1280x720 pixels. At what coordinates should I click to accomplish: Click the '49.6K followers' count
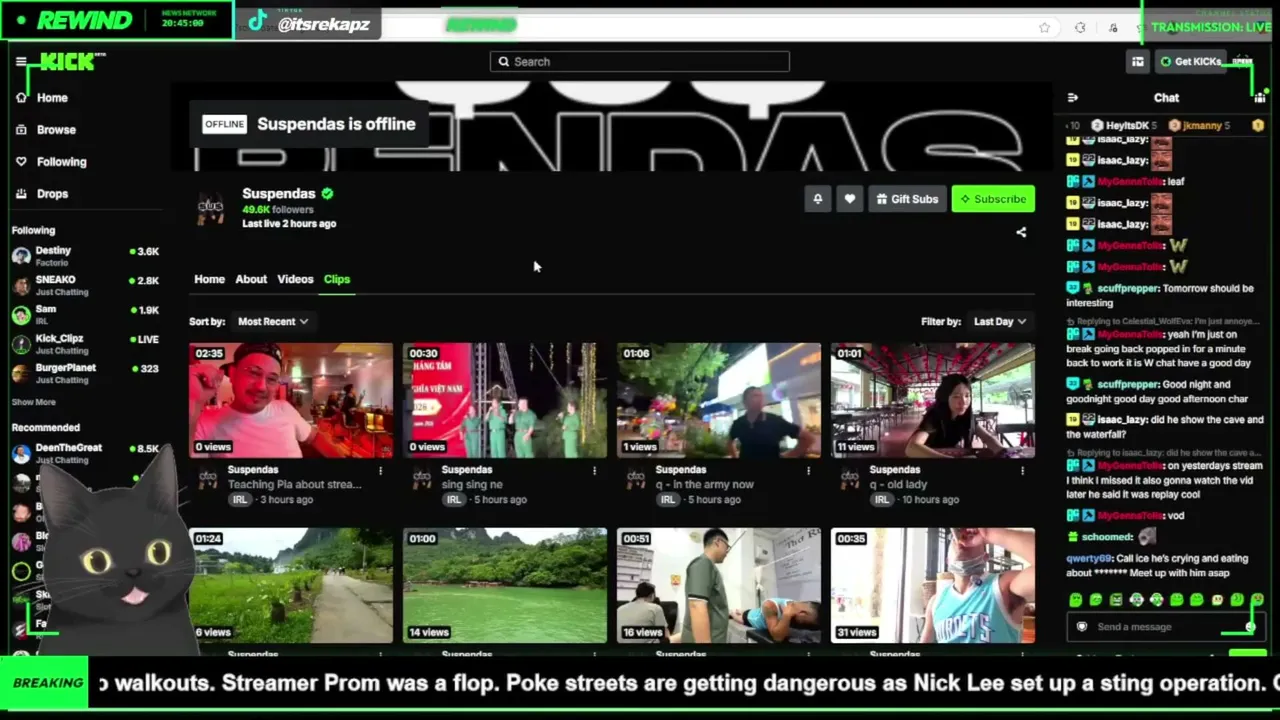click(278, 210)
